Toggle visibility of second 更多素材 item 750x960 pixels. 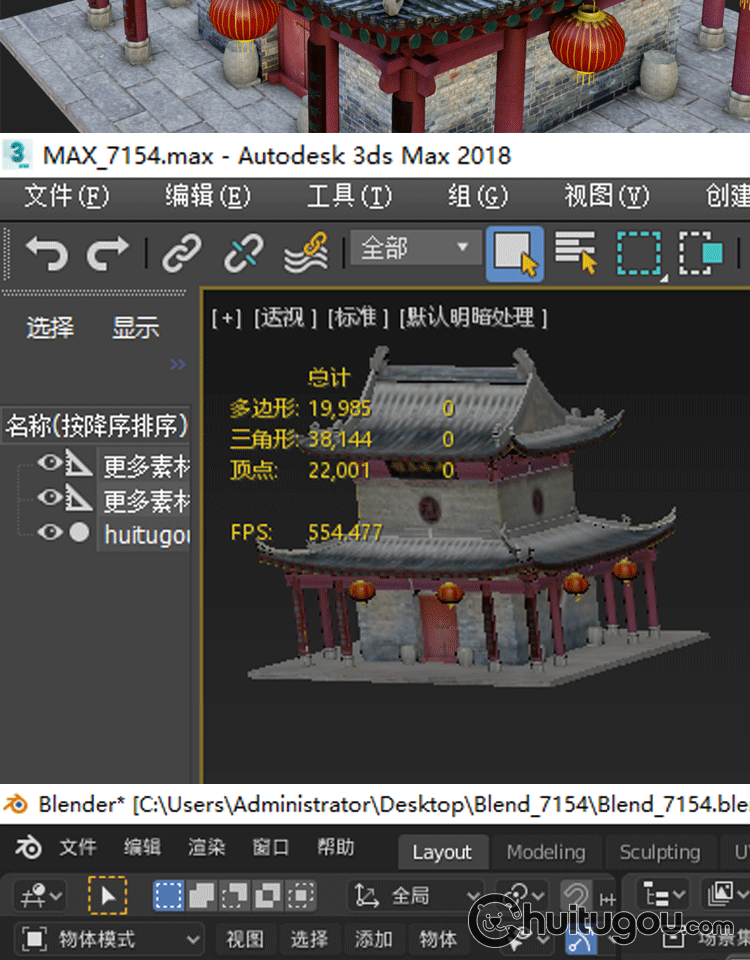(x=49, y=498)
